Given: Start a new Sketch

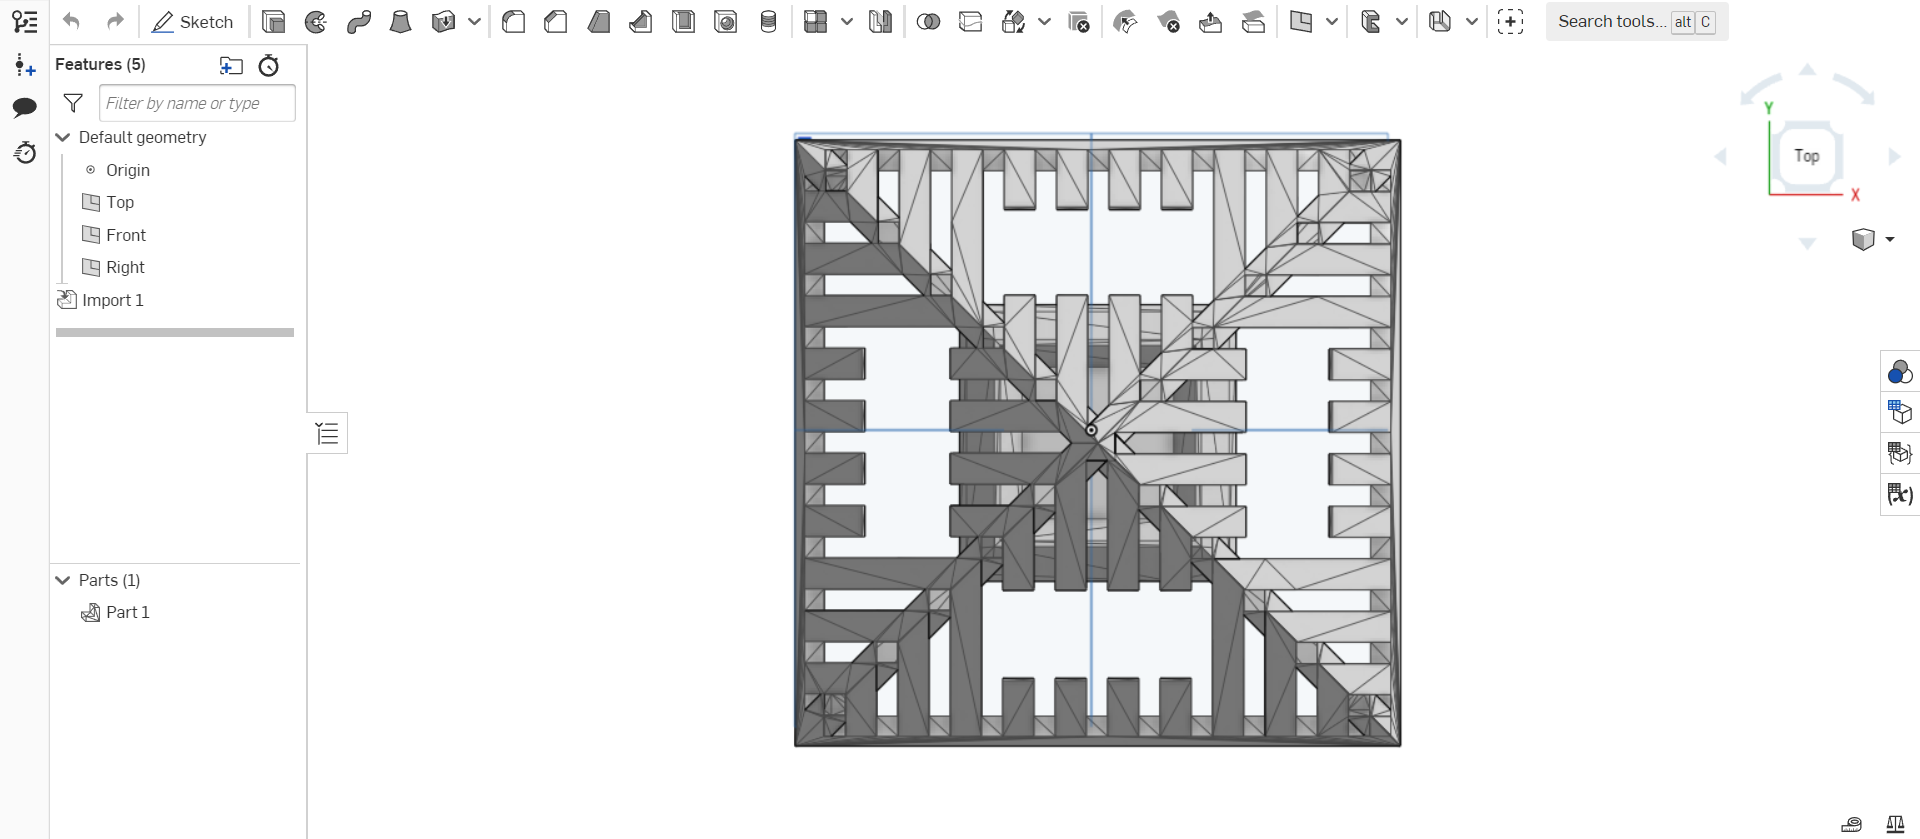Looking at the screenshot, I should [x=192, y=21].
